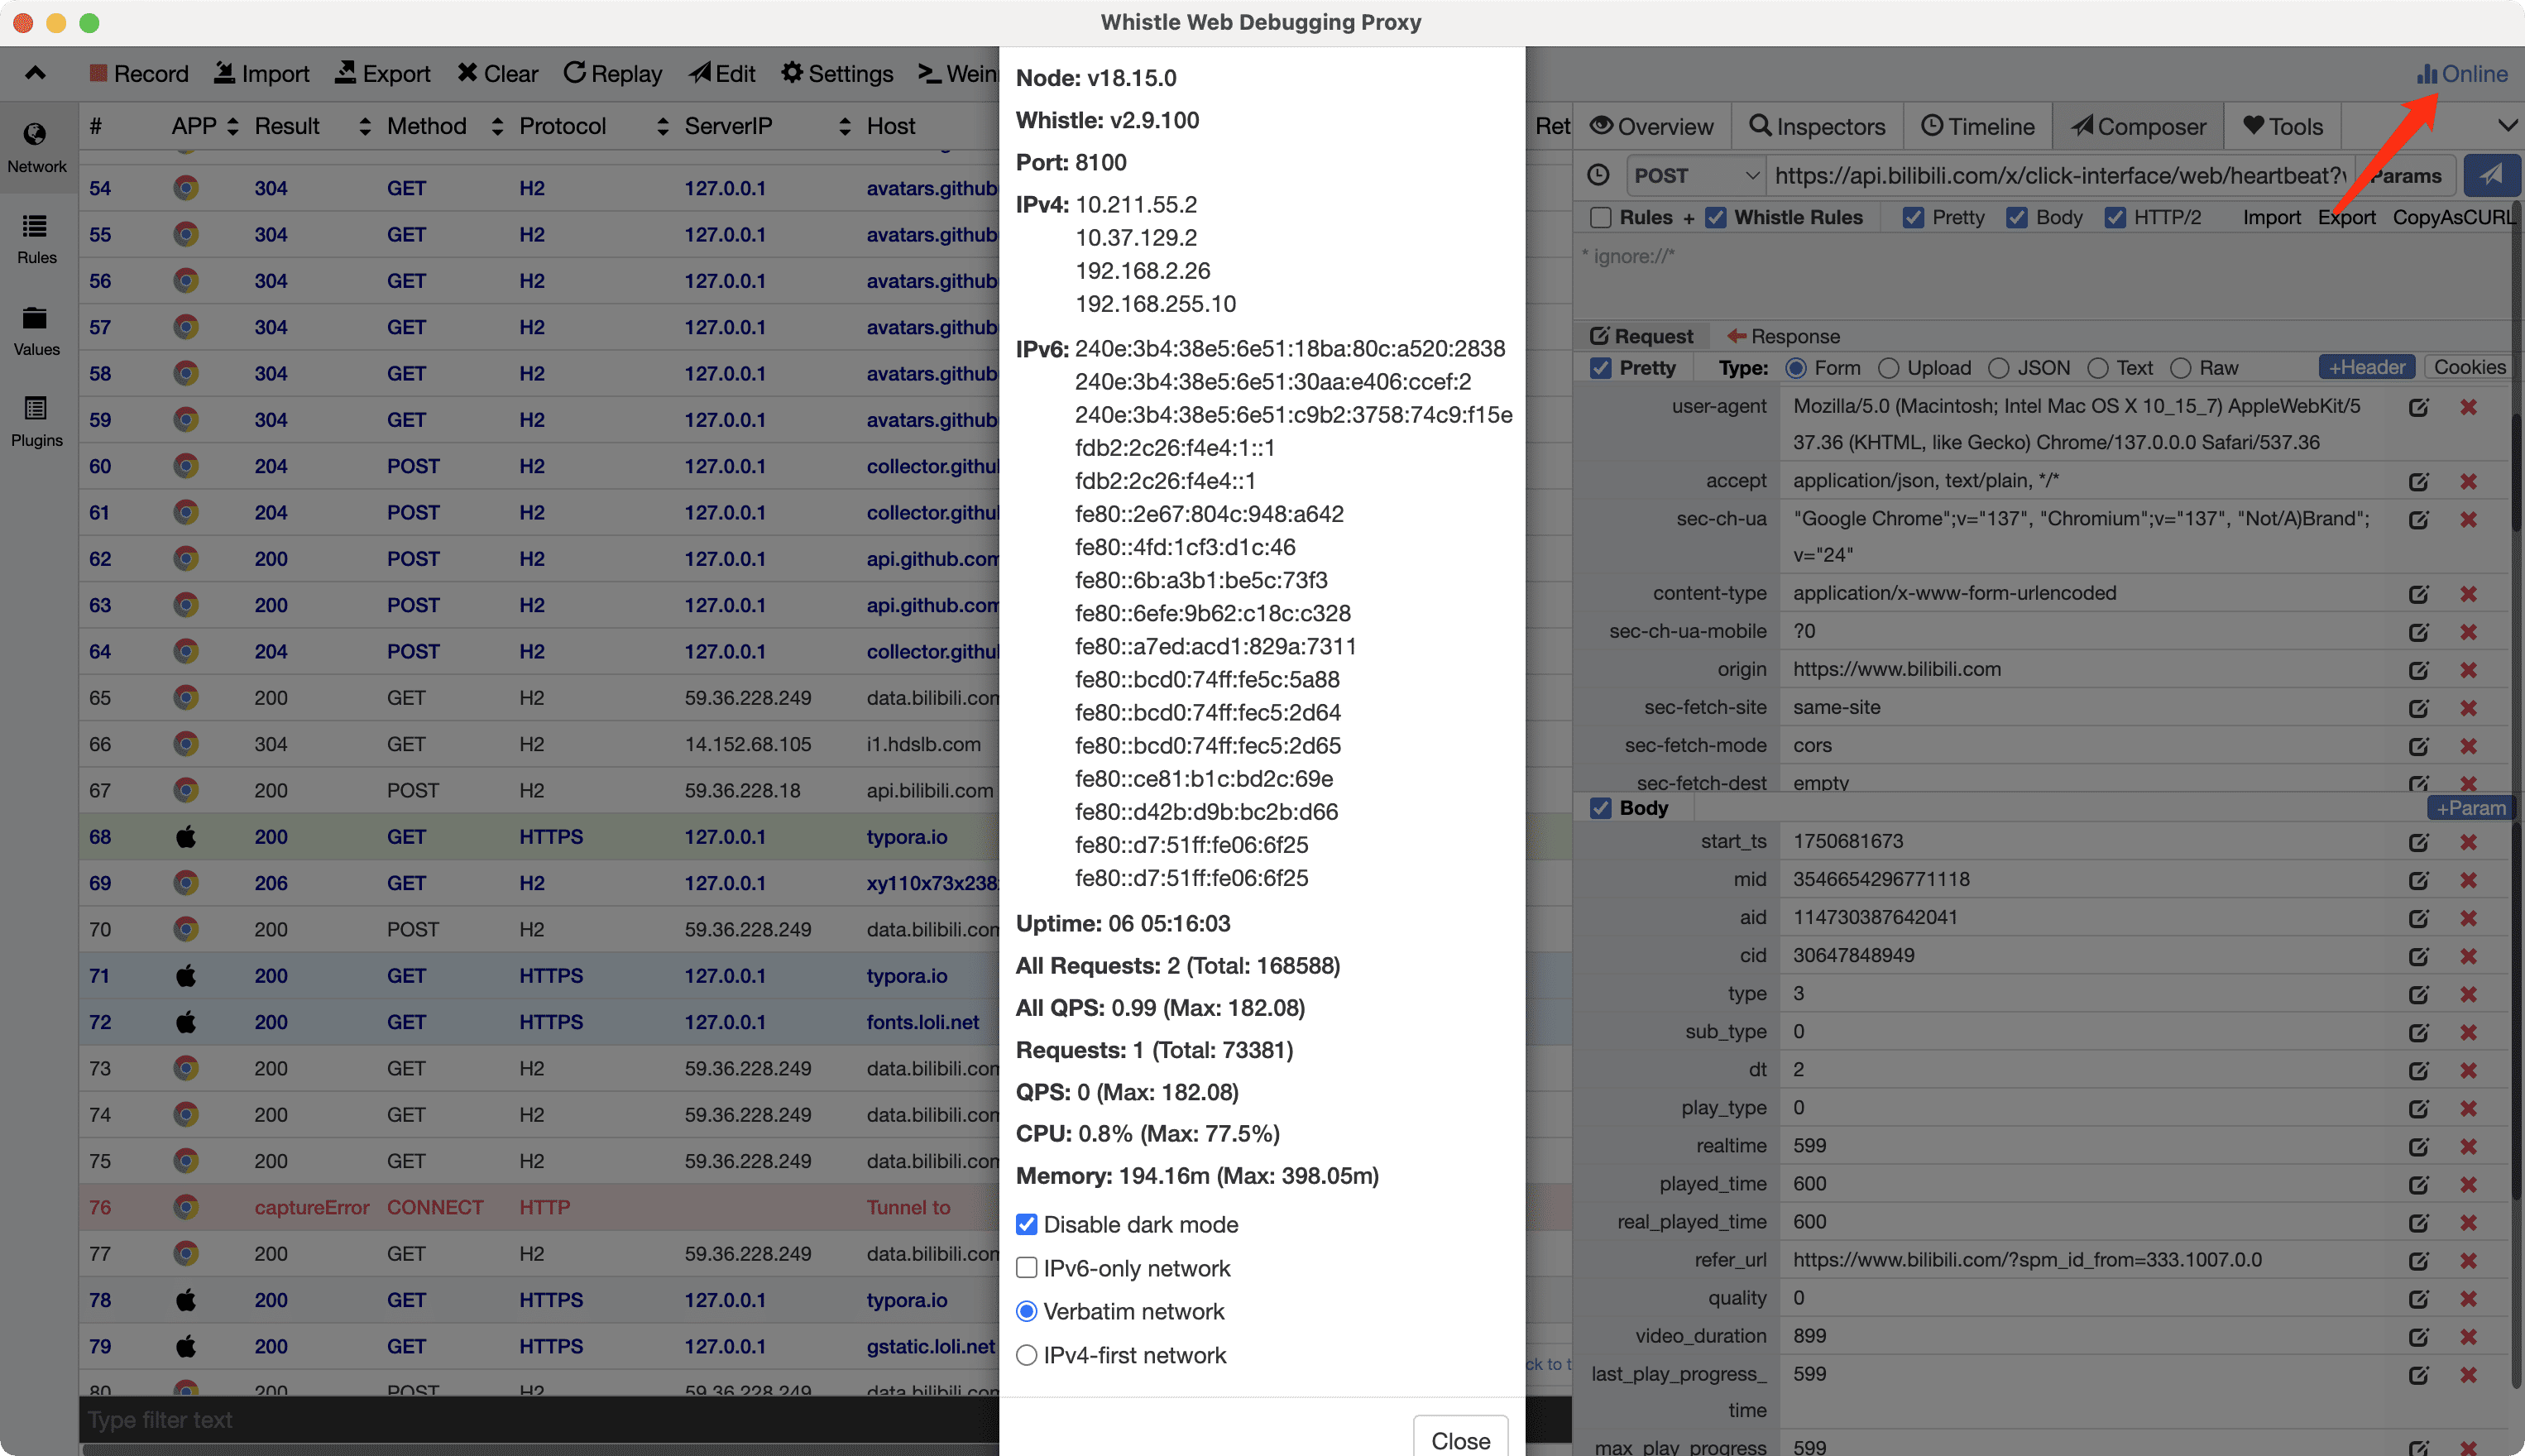Image resolution: width=2525 pixels, height=1456 pixels.
Task: Edit the user-agent header with pencil icon
Action: pyautogui.click(x=2418, y=407)
